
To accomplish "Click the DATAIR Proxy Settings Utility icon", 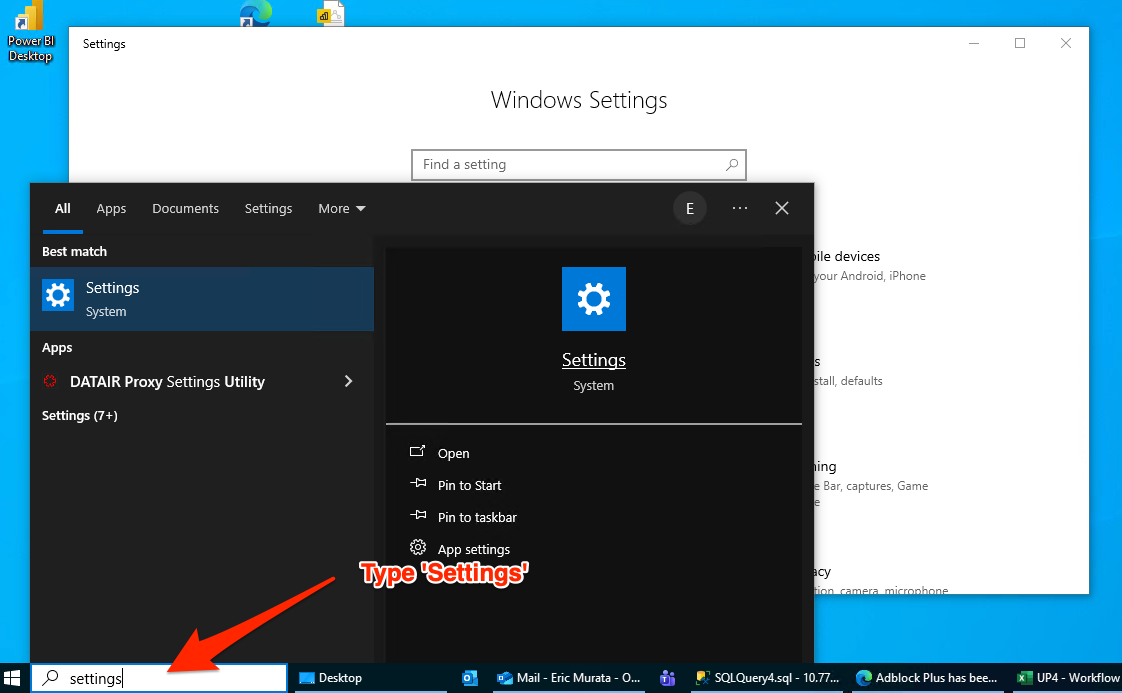I will (x=50, y=382).
